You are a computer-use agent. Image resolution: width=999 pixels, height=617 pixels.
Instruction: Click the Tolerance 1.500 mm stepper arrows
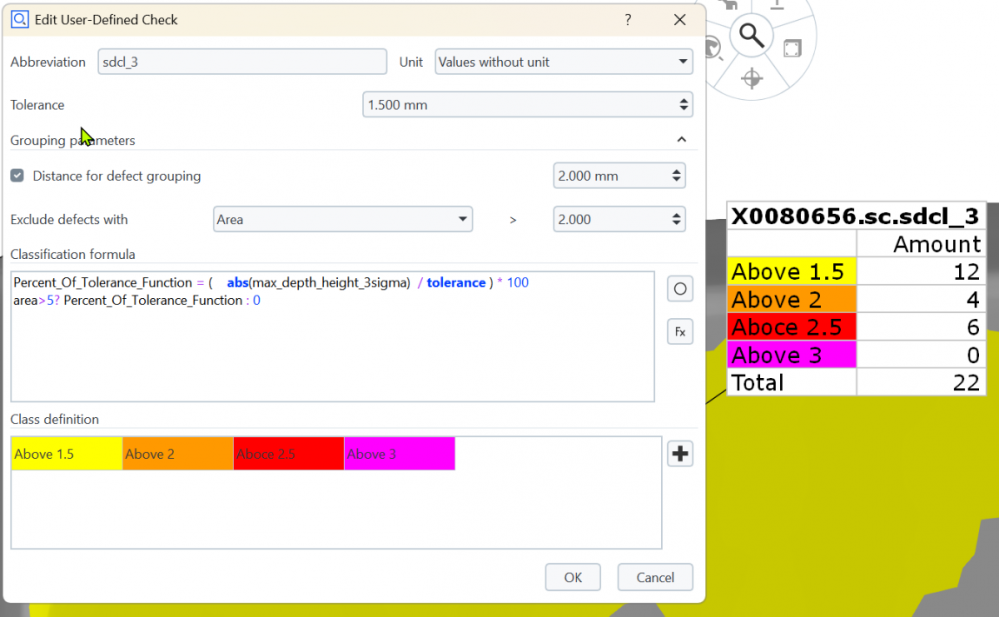click(684, 105)
